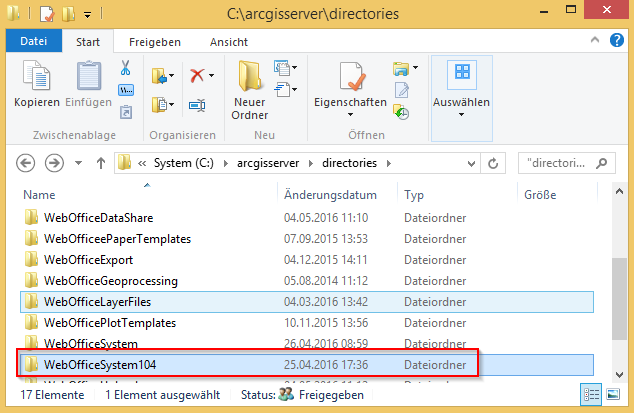Select the Start ribbon tab
The height and width of the screenshot is (413, 634).
tap(88, 42)
